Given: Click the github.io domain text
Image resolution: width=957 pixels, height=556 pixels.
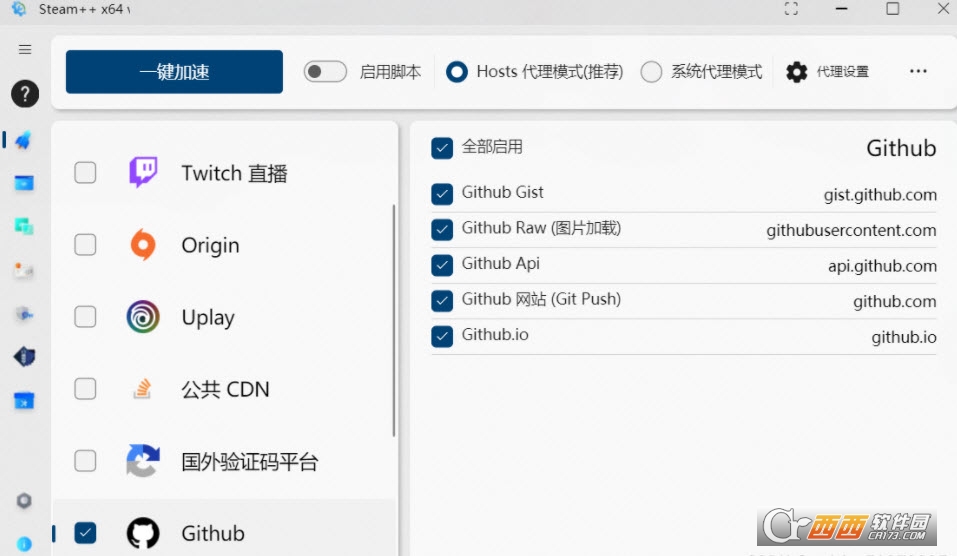Looking at the screenshot, I should pyautogui.click(x=904, y=337).
